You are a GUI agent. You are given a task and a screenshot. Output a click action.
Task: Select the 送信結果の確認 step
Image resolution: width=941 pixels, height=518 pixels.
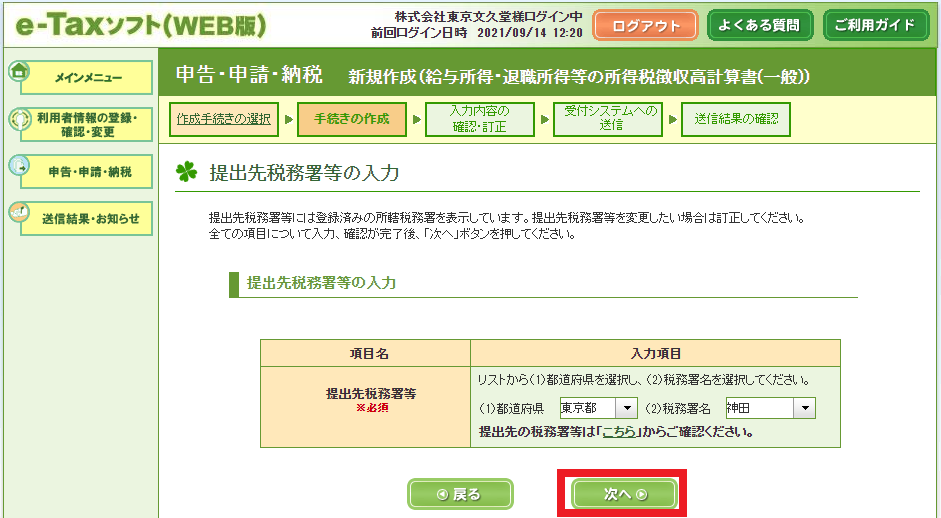click(x=736, y=119)
